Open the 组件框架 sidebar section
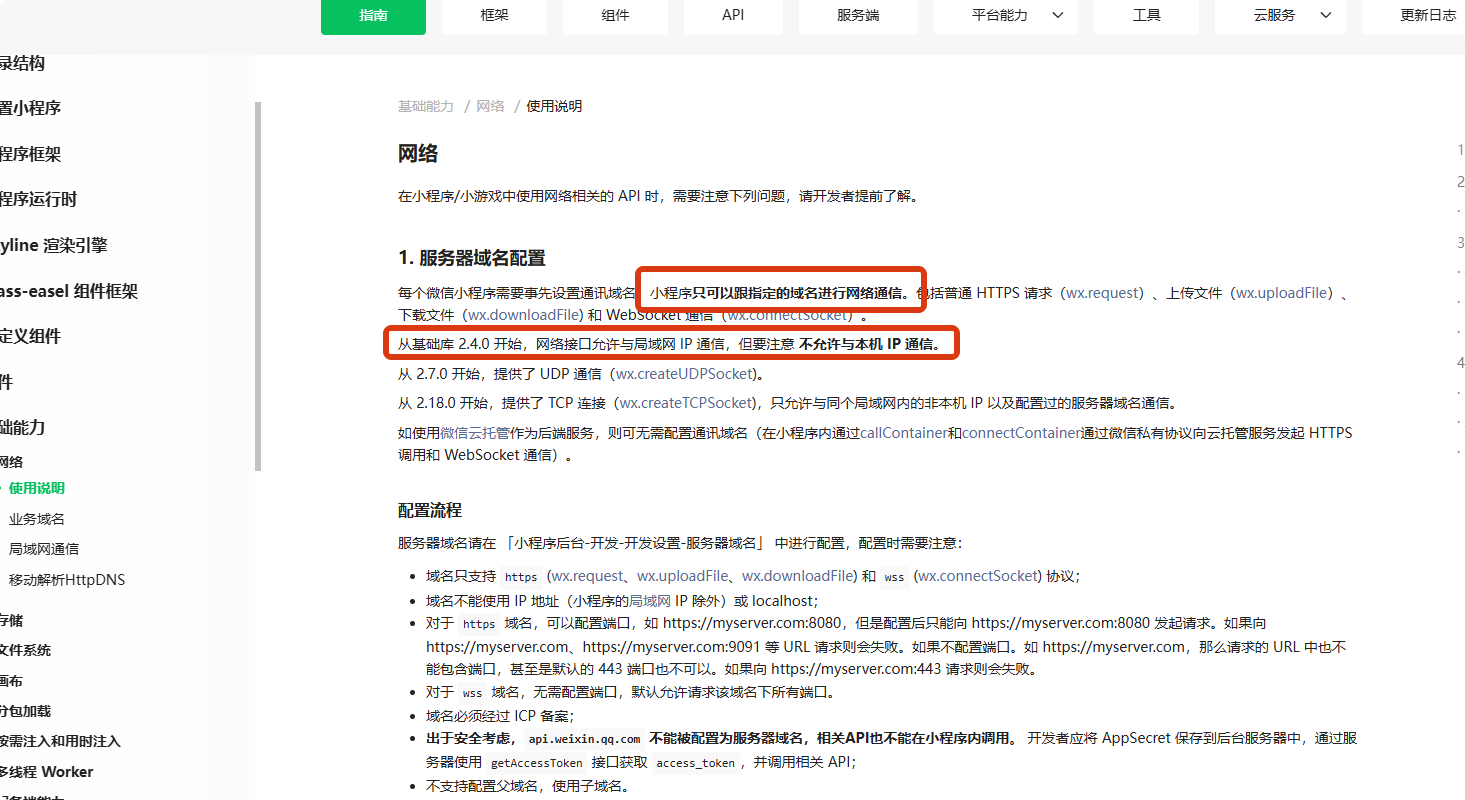This screenshot has width=1465, height=800. pyautogui.click(x=68, y=291)
